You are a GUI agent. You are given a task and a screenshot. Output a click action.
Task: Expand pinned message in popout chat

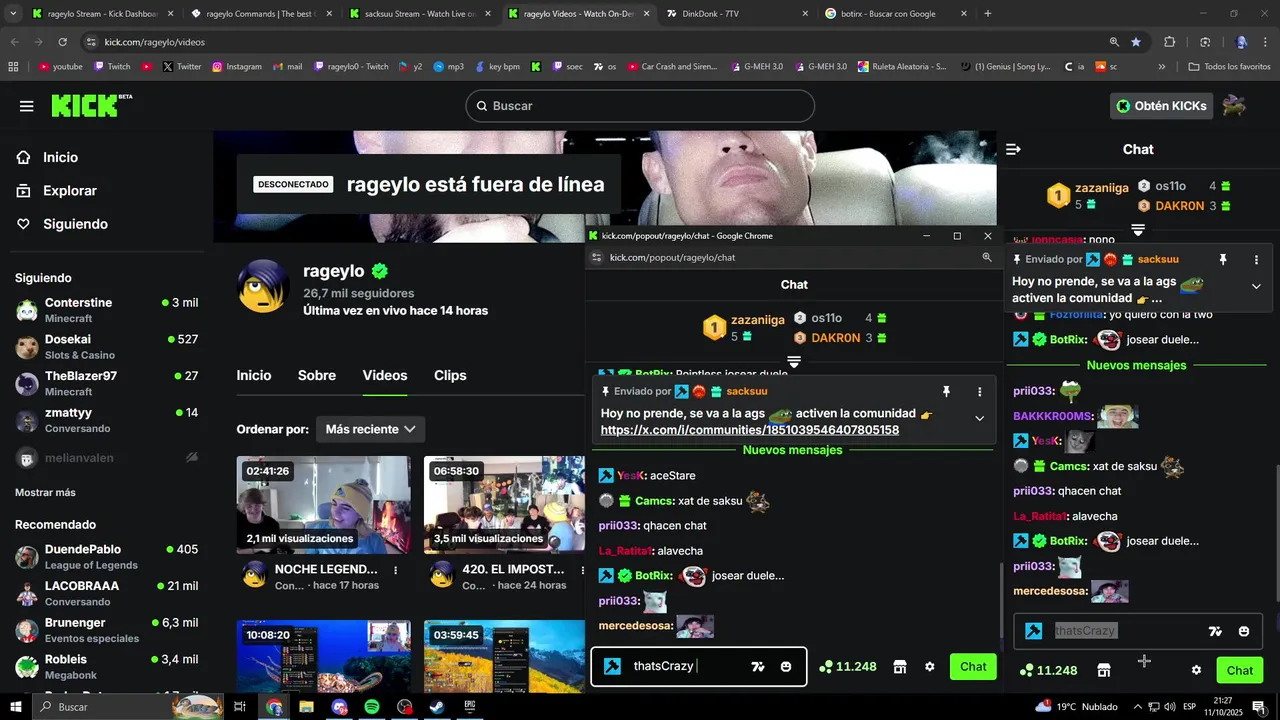979,418
